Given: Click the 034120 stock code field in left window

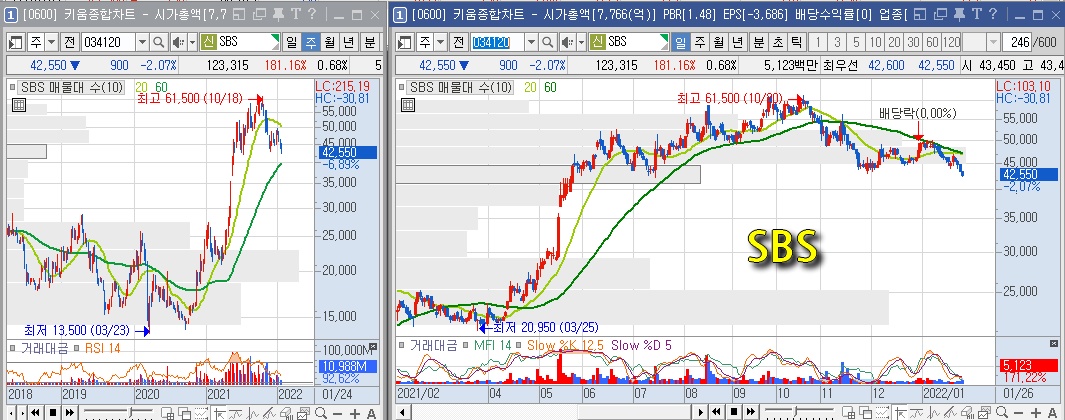Looking at the screenshot, I should pos(108,42).
